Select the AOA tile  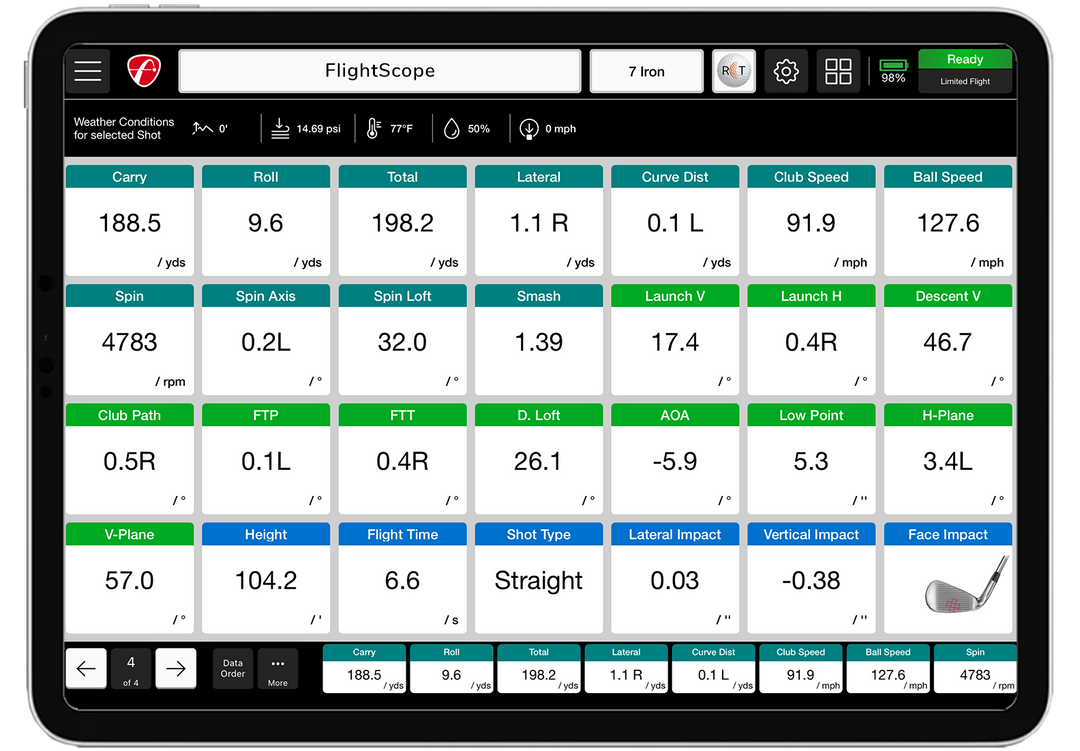(675, 459)
